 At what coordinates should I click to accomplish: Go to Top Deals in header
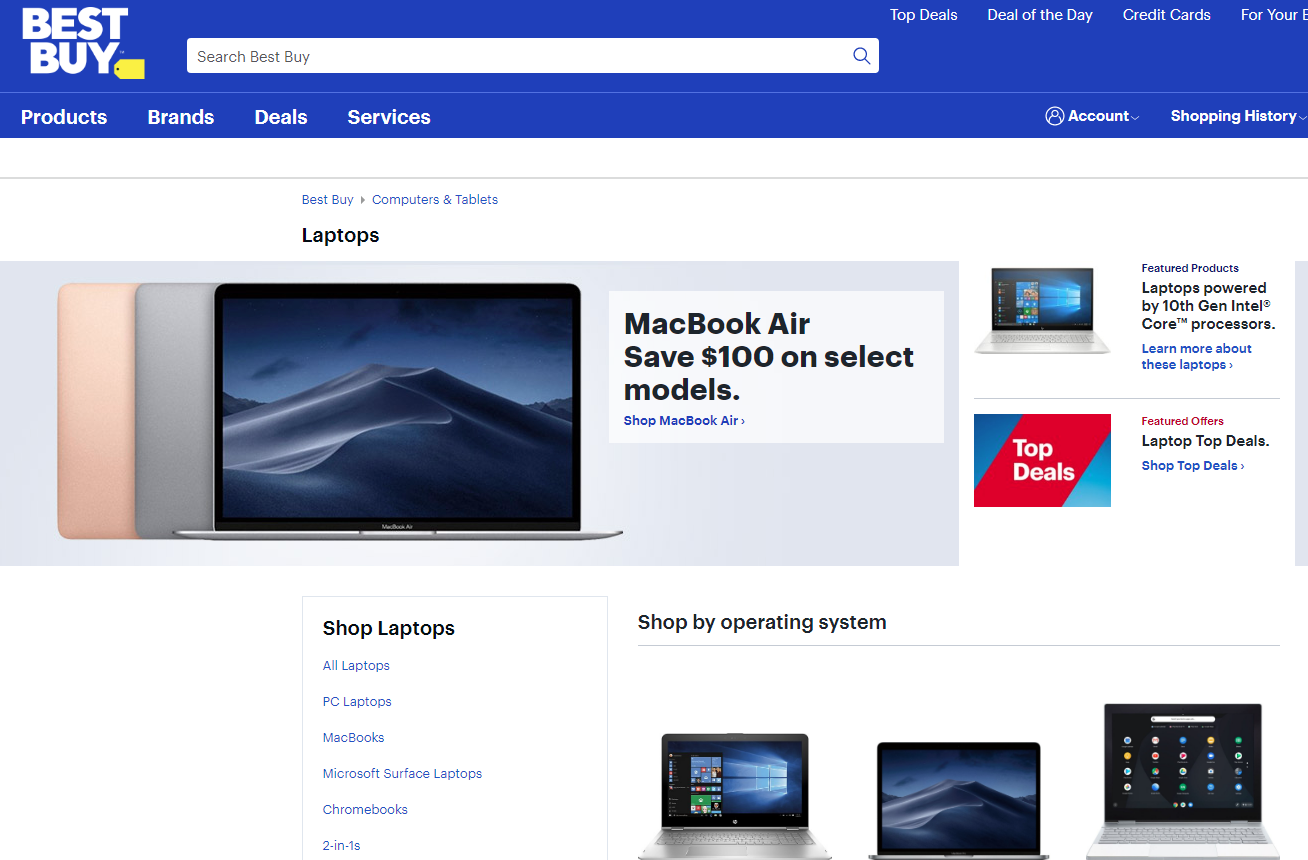pos(924,15)
